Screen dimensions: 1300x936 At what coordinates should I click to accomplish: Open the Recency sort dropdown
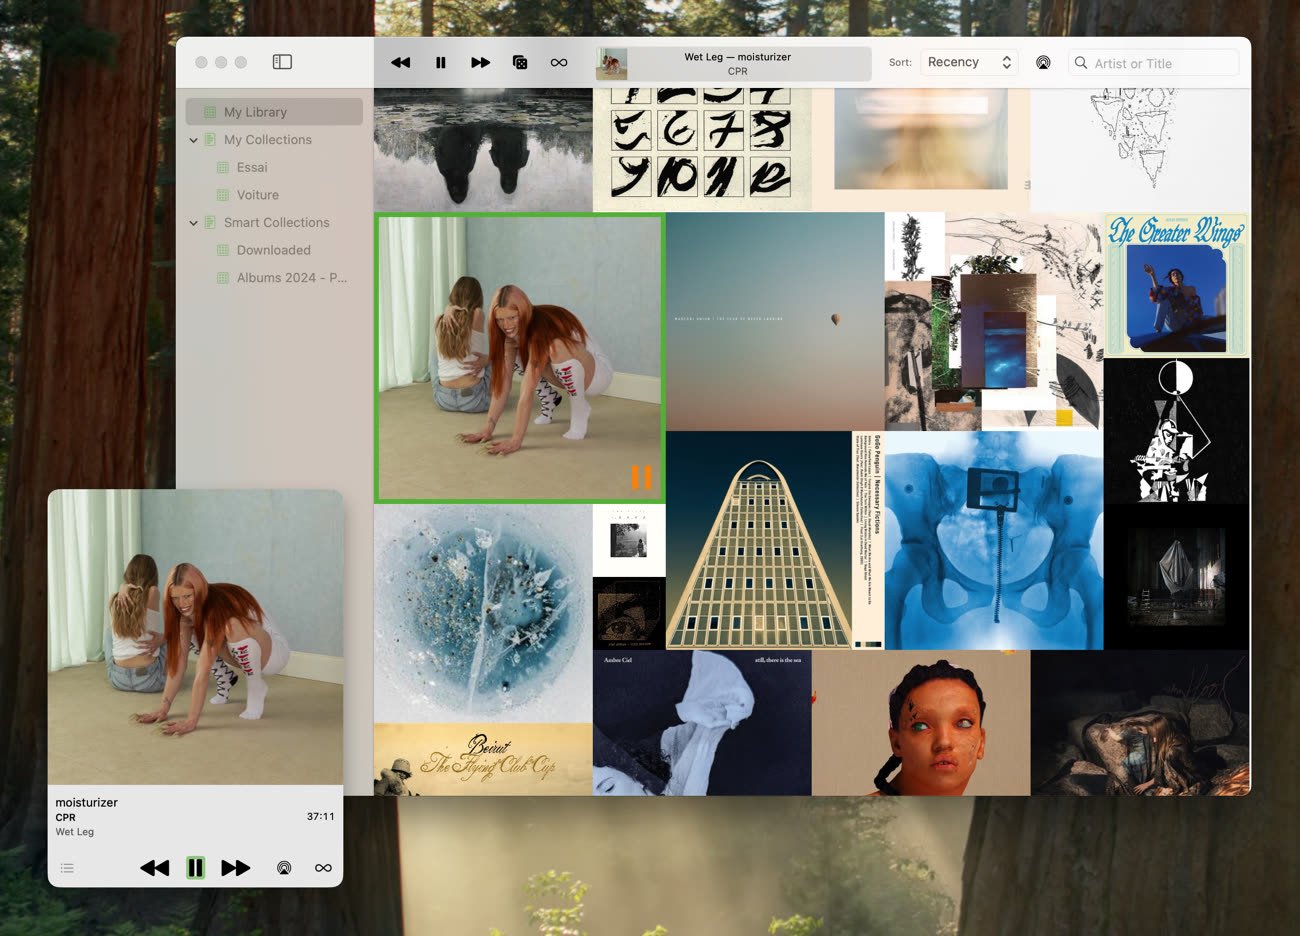(969, 62)
